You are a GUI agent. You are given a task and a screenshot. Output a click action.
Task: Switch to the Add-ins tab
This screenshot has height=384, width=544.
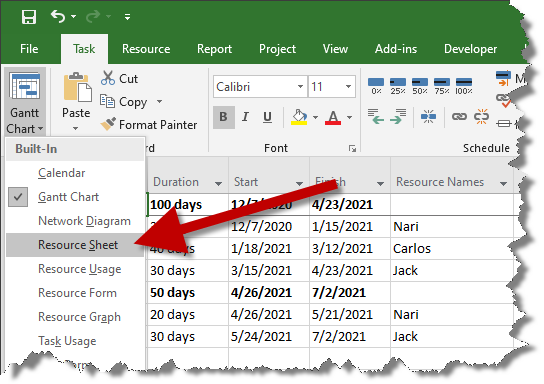396,49
